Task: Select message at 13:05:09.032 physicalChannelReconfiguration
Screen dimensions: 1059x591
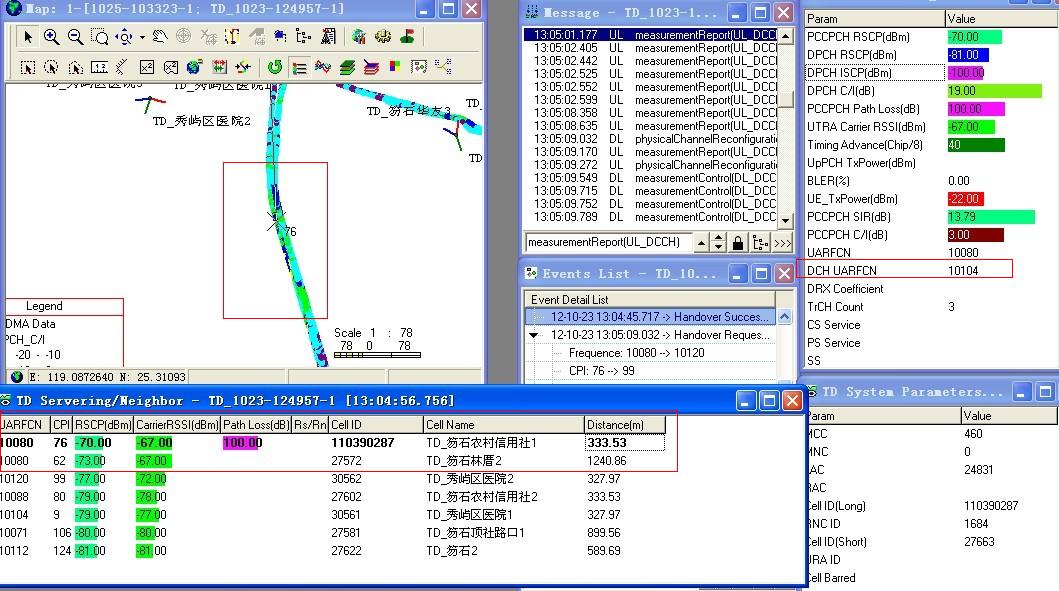Action: tap(650, 139)
